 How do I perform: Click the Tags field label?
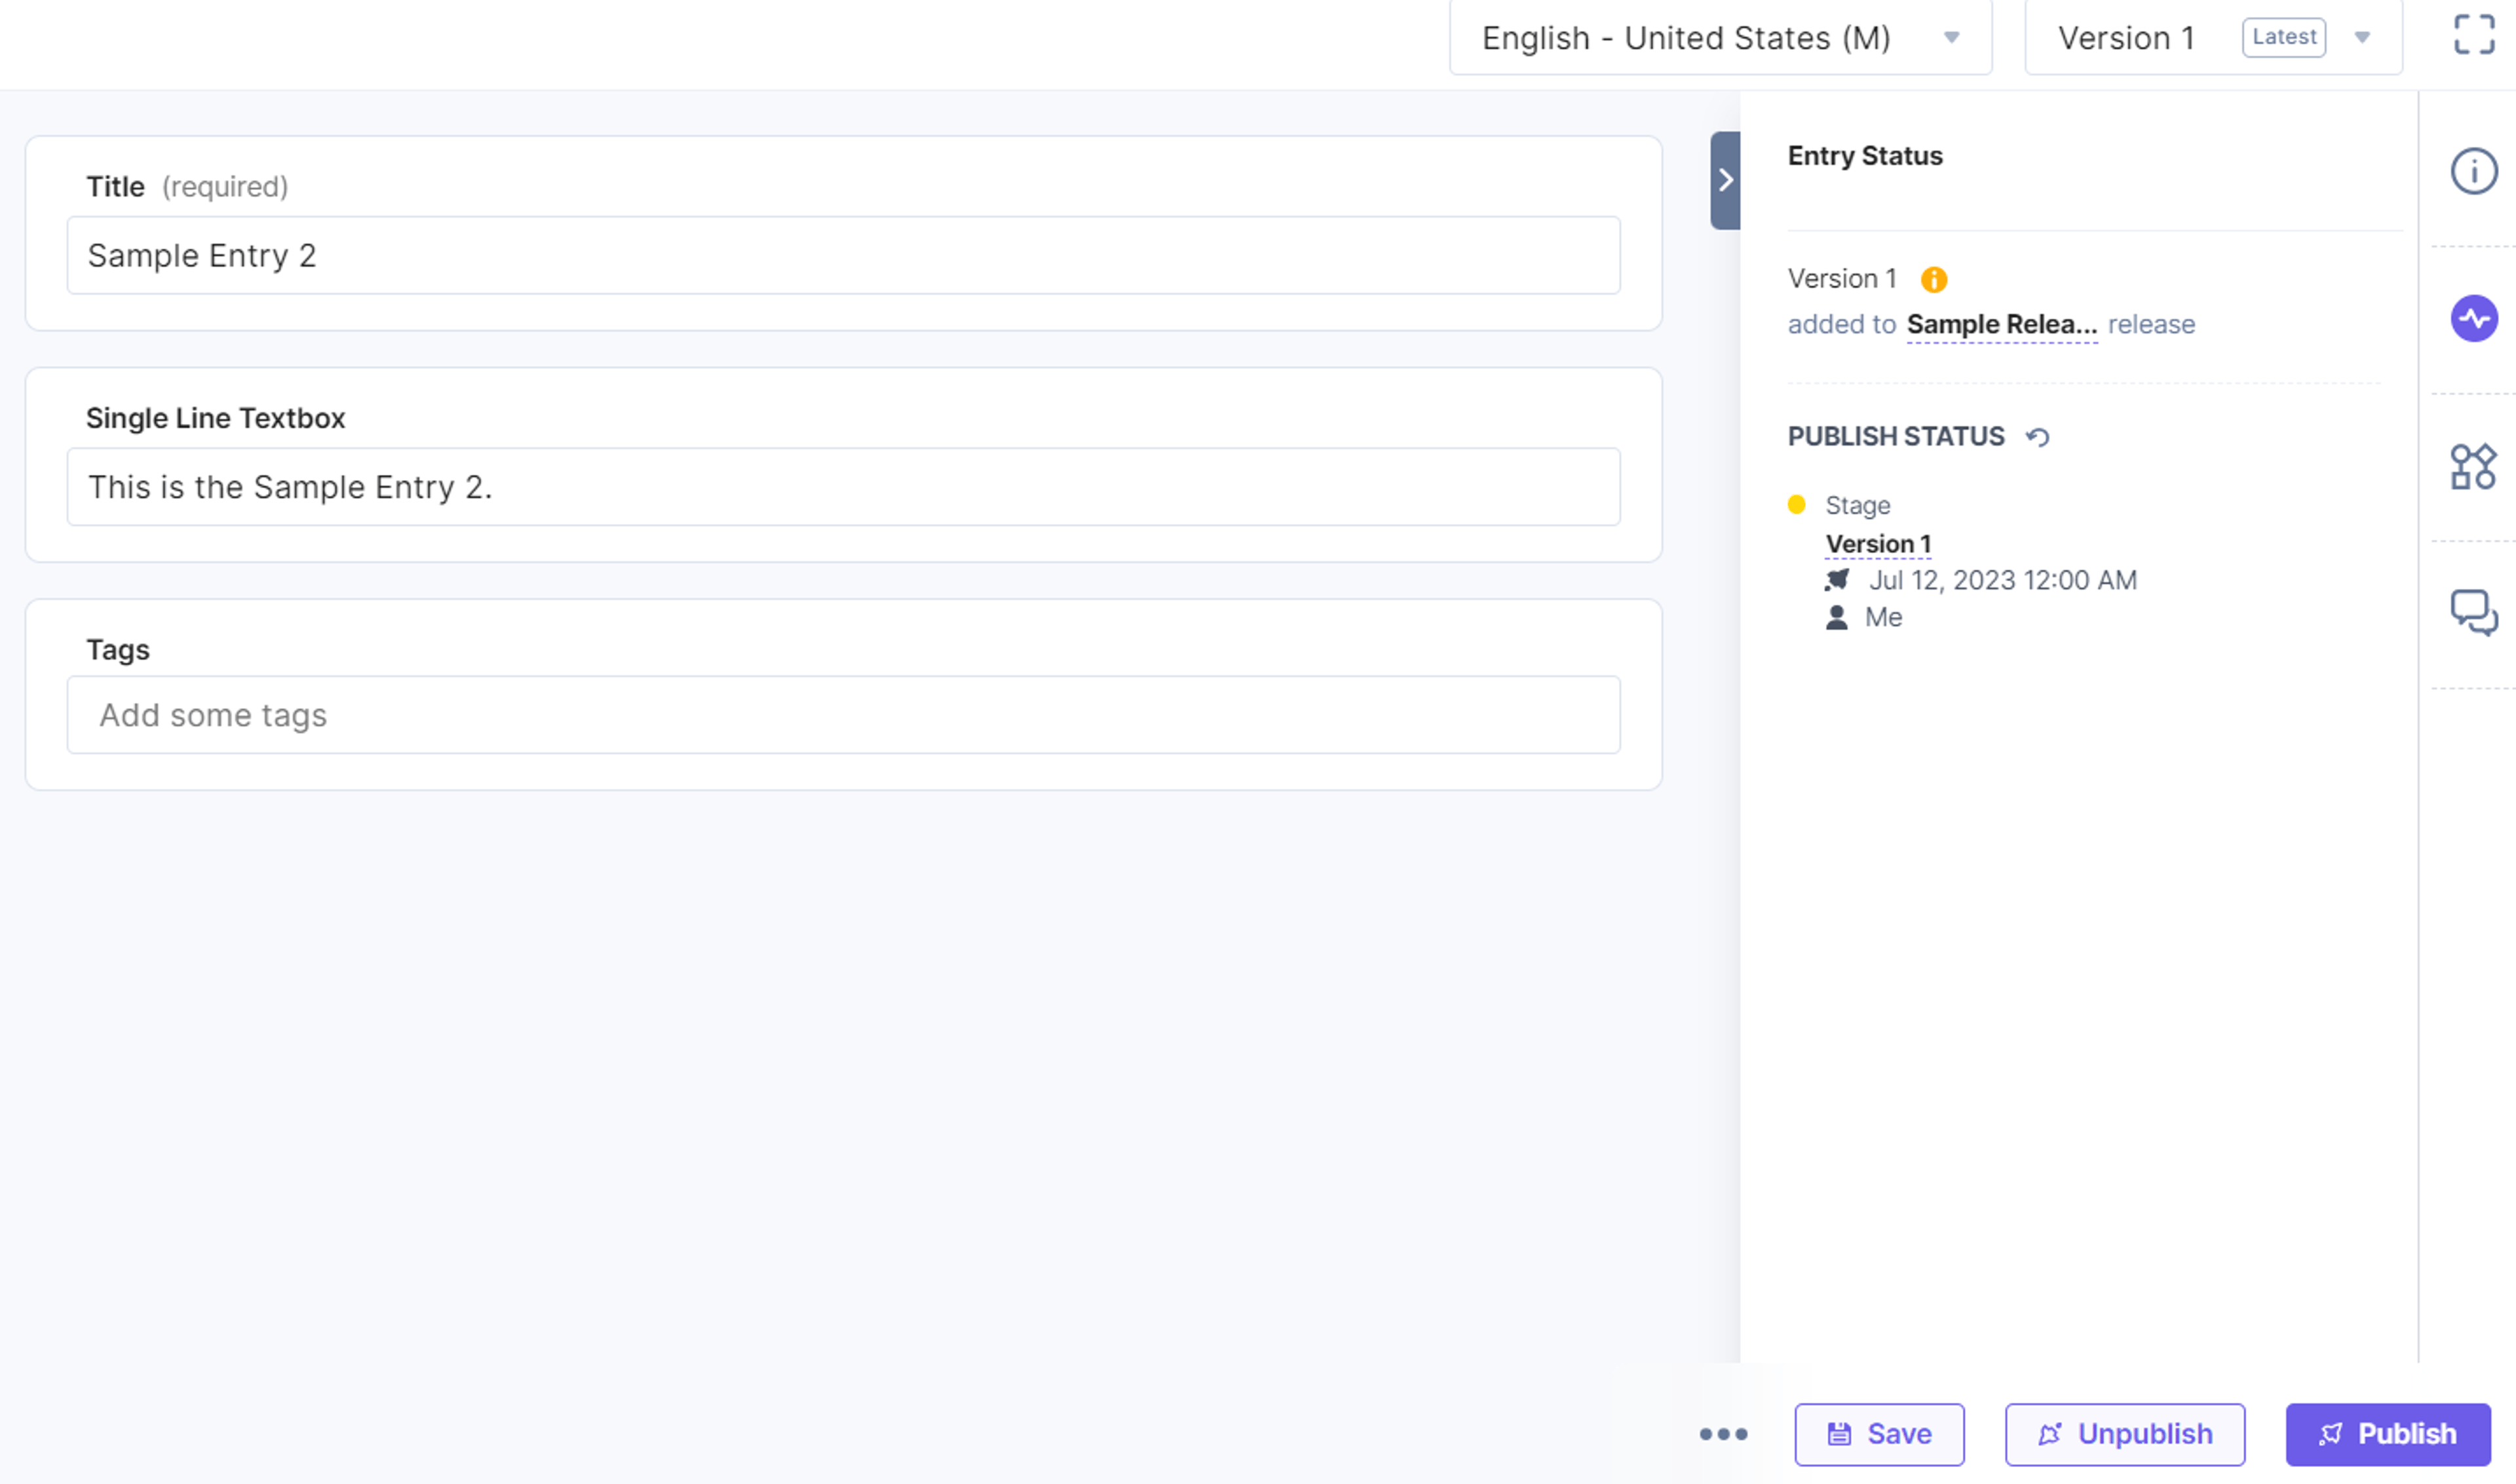pos(118,650)
